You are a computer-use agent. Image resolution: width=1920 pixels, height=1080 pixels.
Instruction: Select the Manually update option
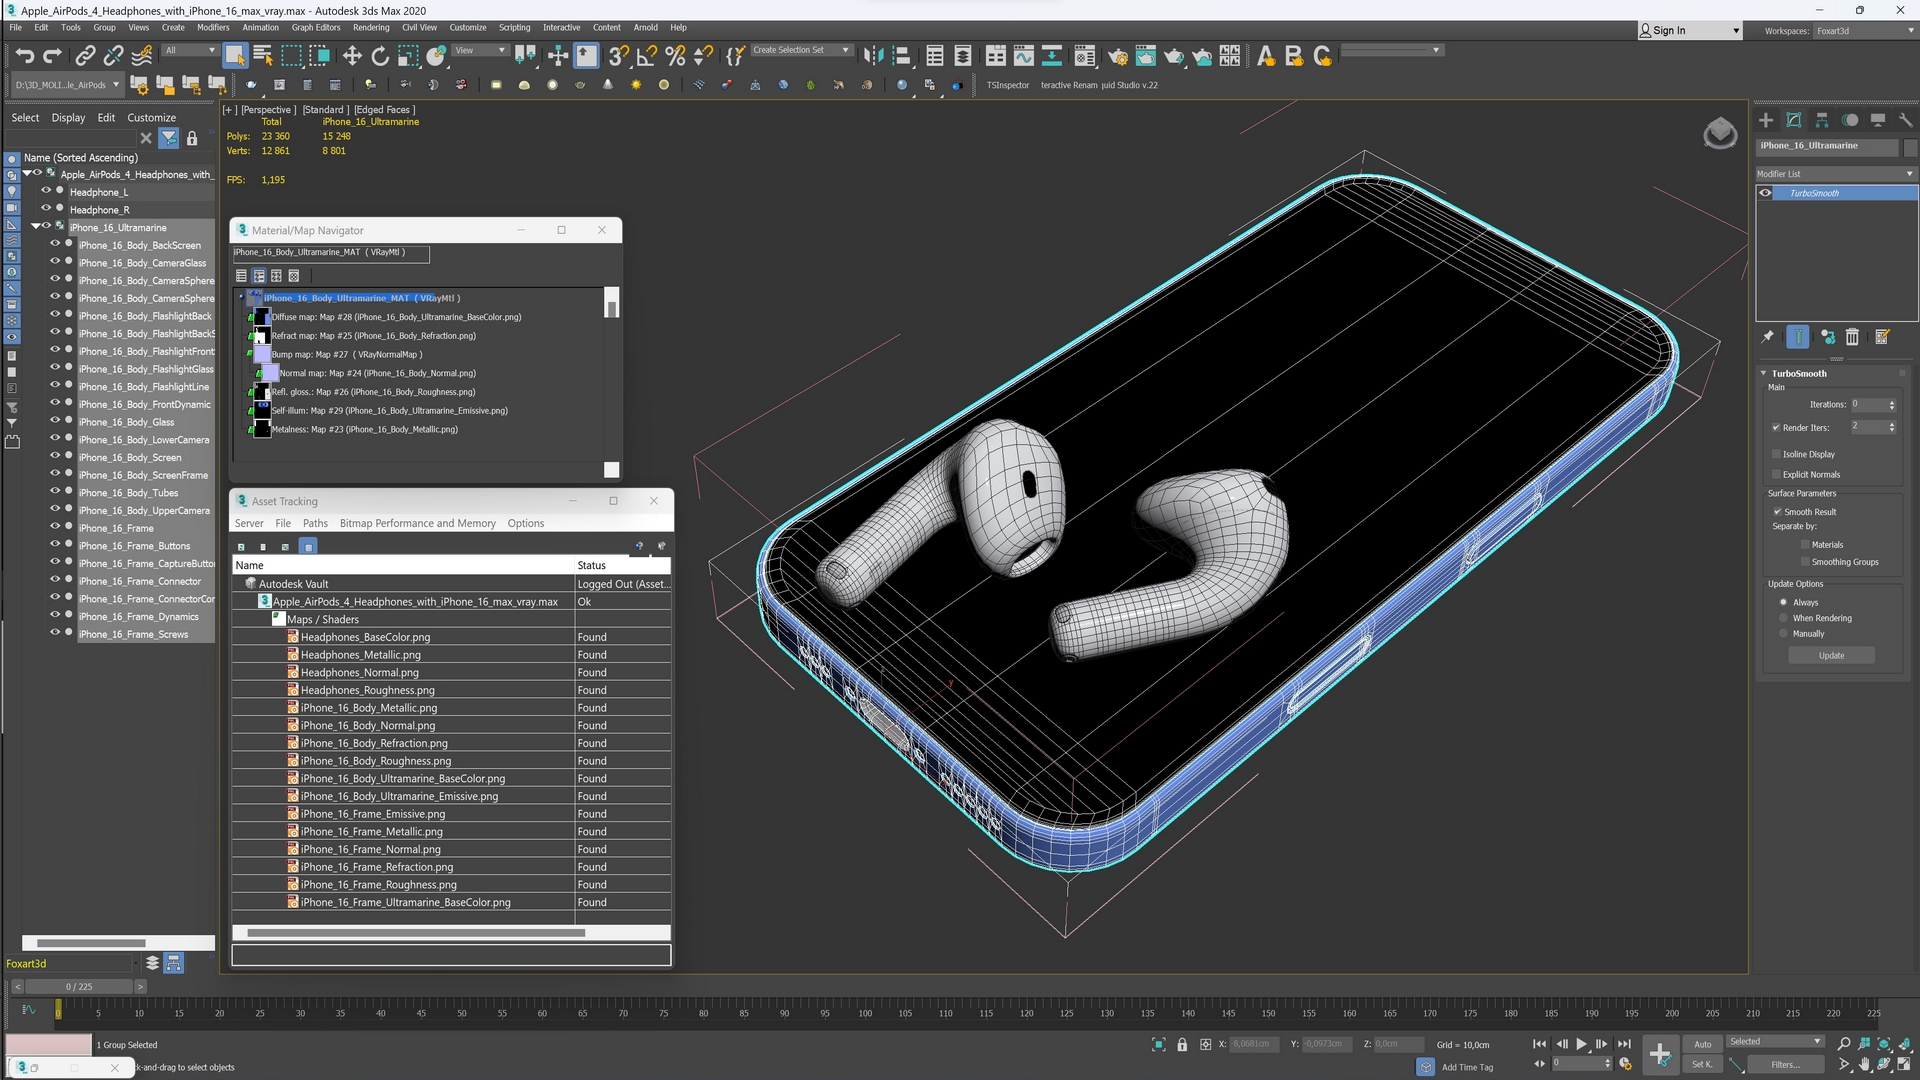point(1783,634)
